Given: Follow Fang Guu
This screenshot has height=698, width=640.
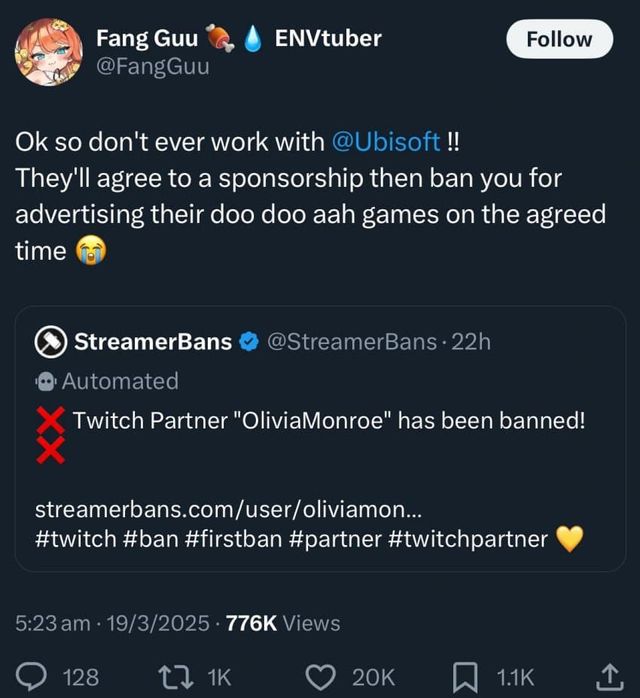Looking at the screenshot, I should [x=558, y=40].
